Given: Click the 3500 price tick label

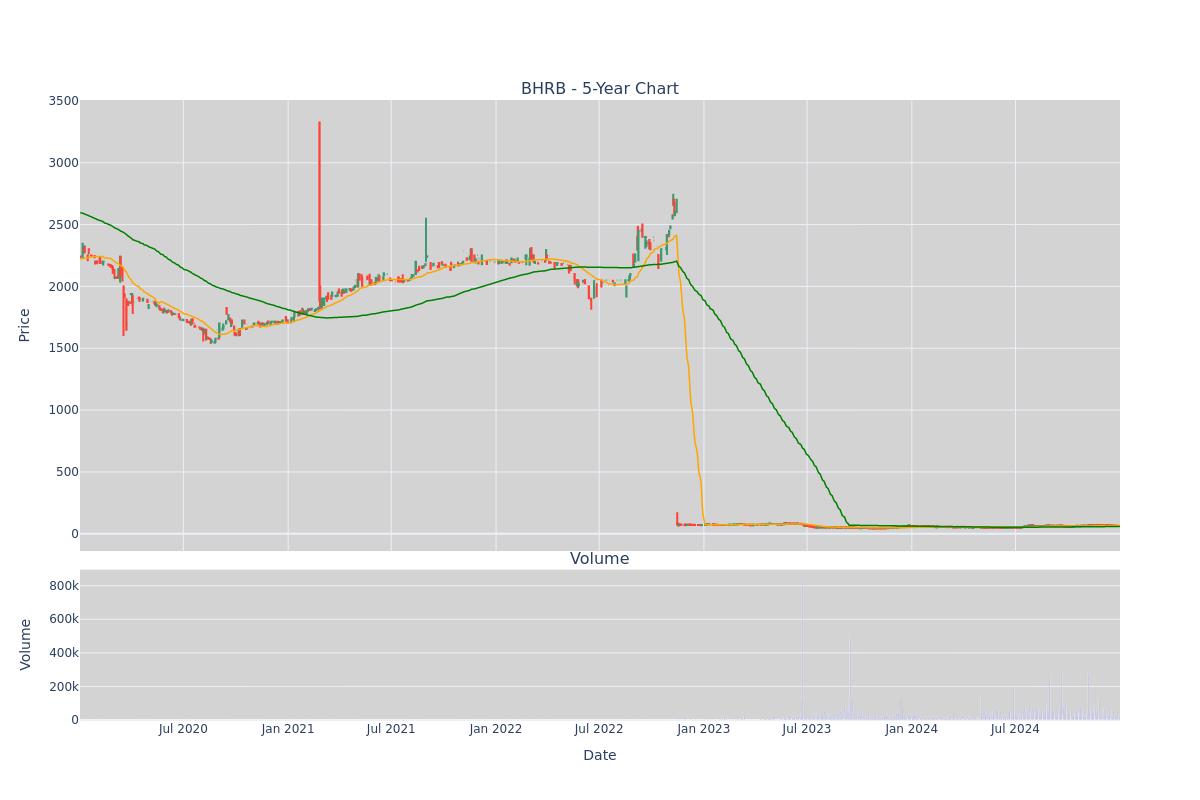Looking at the screenshot, I should (x=62, y=101).
